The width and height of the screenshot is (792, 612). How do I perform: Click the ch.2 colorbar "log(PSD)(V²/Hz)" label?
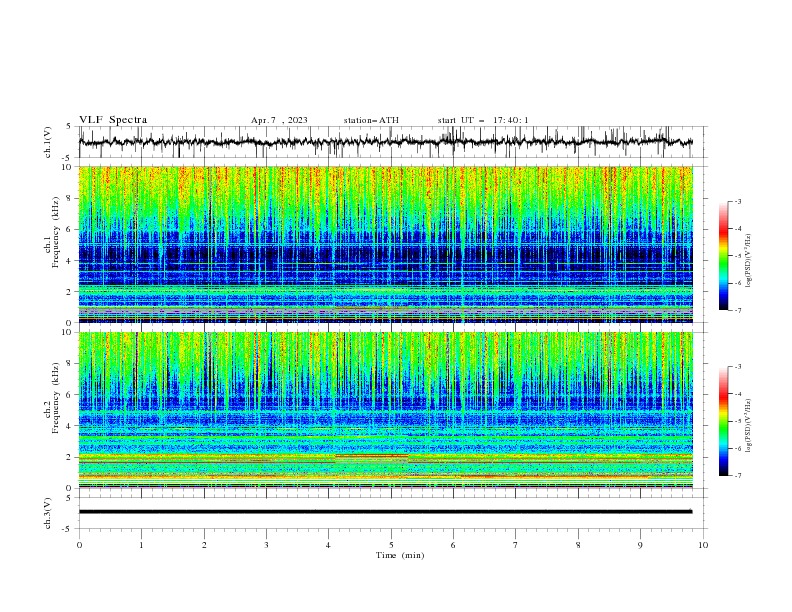(x=748, y=426)
